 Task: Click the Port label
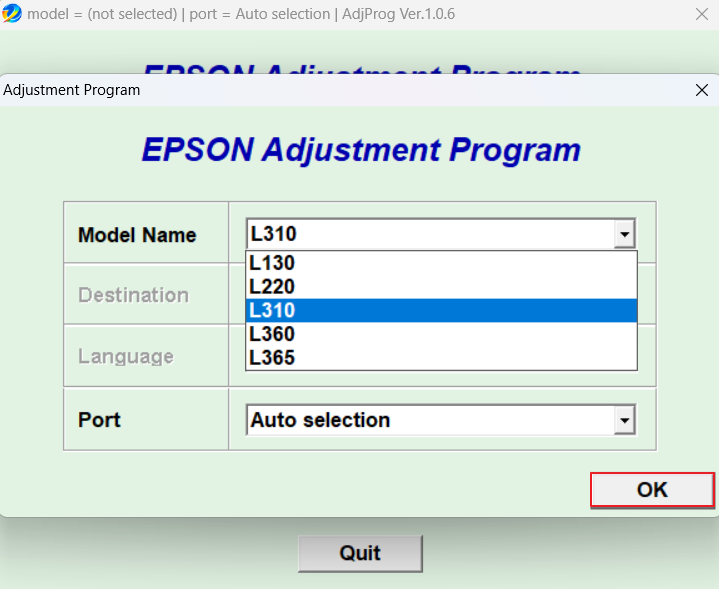click(99, 420)
